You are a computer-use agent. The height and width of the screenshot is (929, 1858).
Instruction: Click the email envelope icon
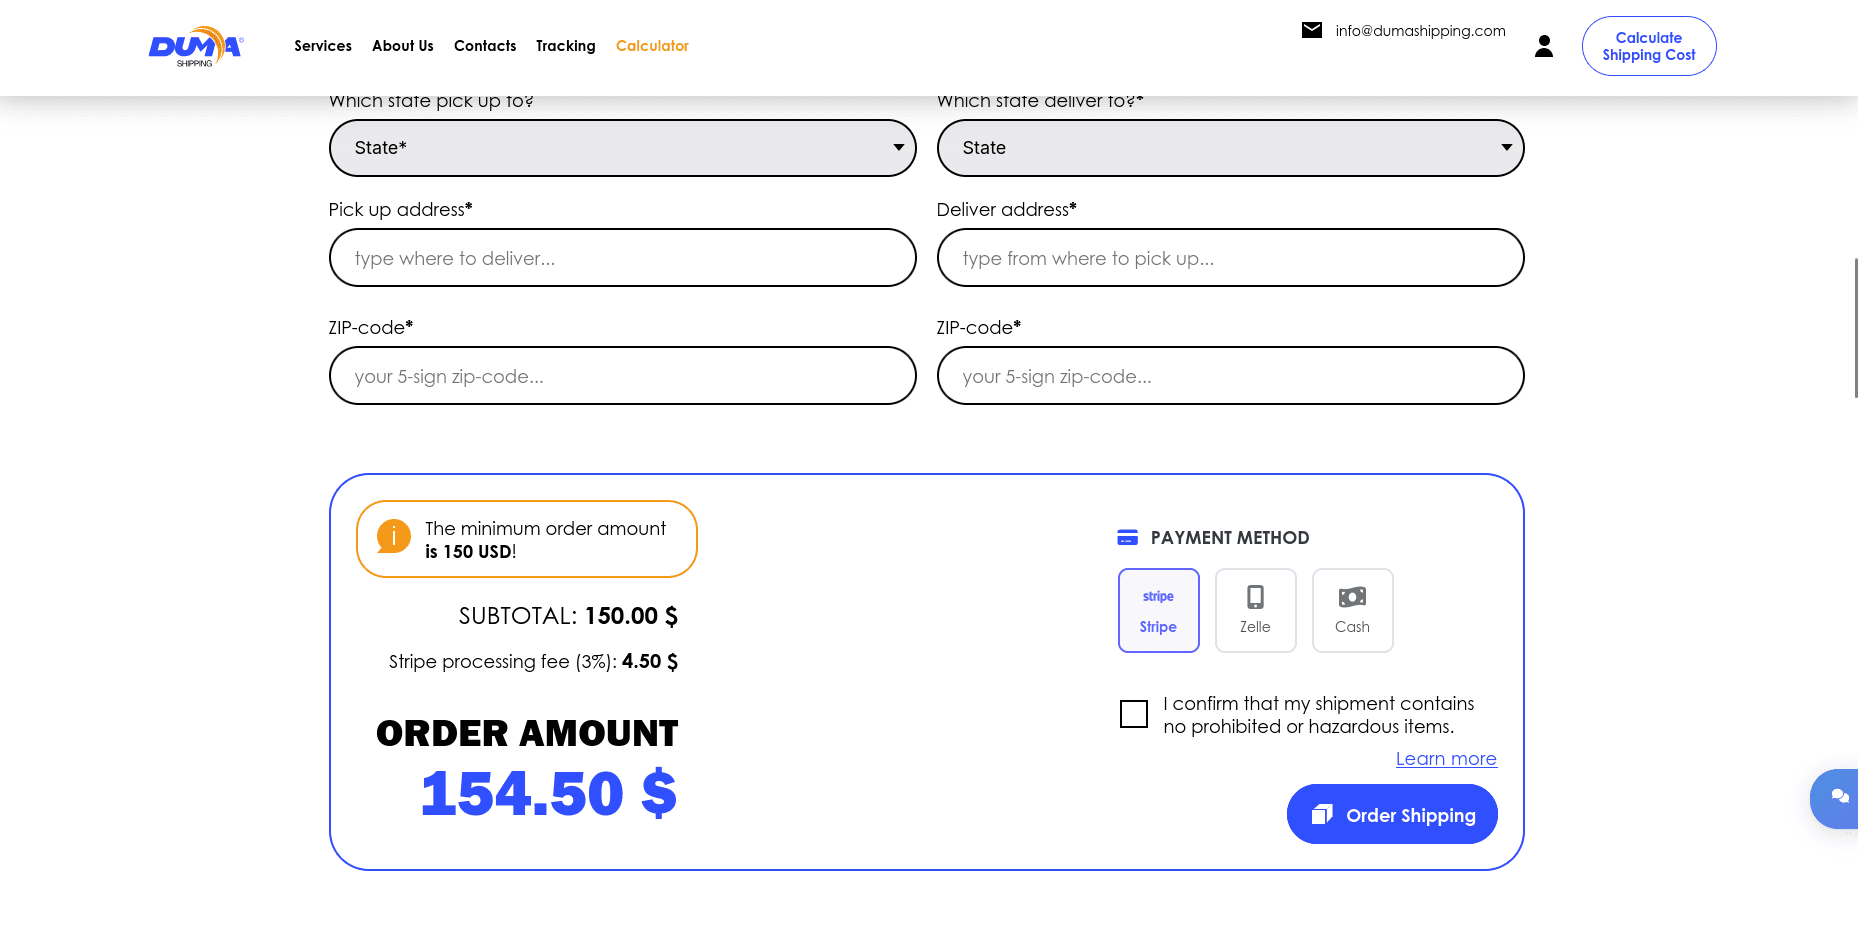pyautogui.click(x=1311, y=30)
